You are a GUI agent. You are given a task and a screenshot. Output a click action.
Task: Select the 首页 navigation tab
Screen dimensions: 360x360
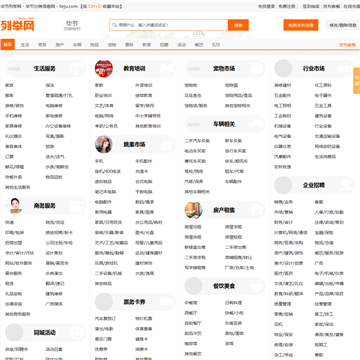8,44
